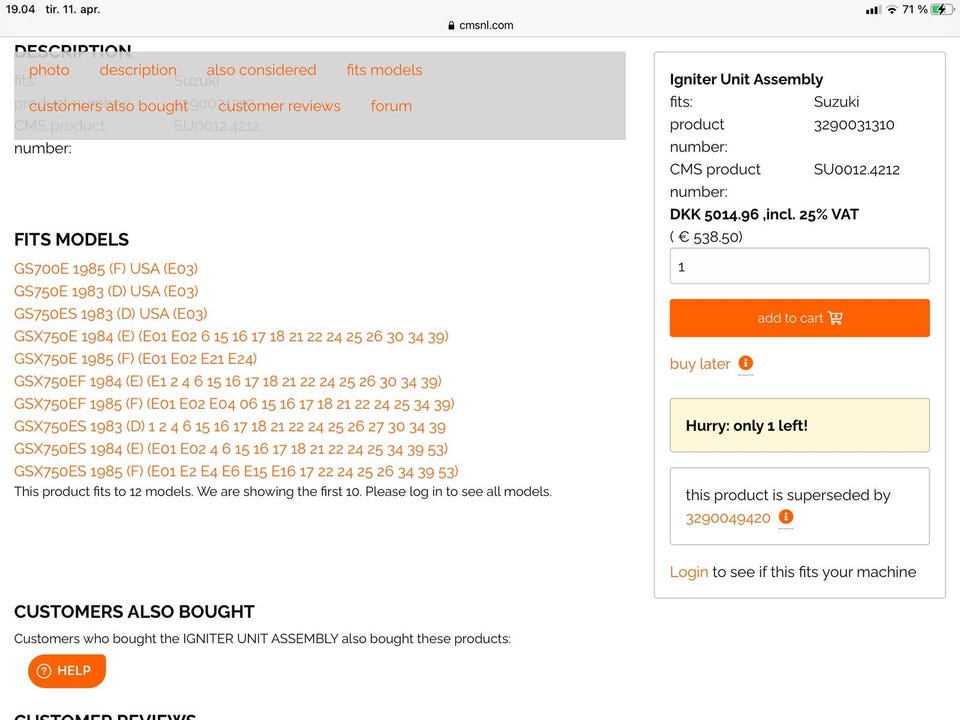Go to the description tab
The width and height of the screenshot is (960, 720).
(x=138, y=70)
